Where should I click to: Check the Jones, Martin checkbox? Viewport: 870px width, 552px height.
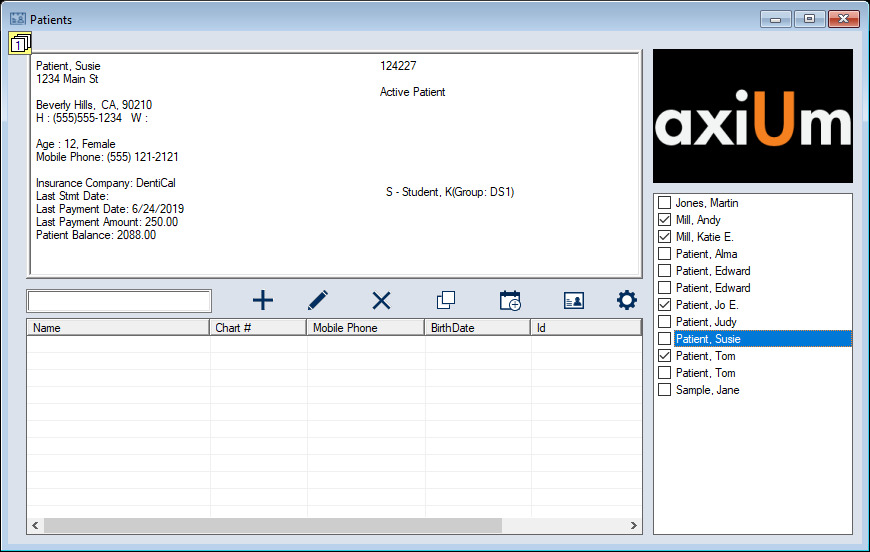click(x=665, y=203)
